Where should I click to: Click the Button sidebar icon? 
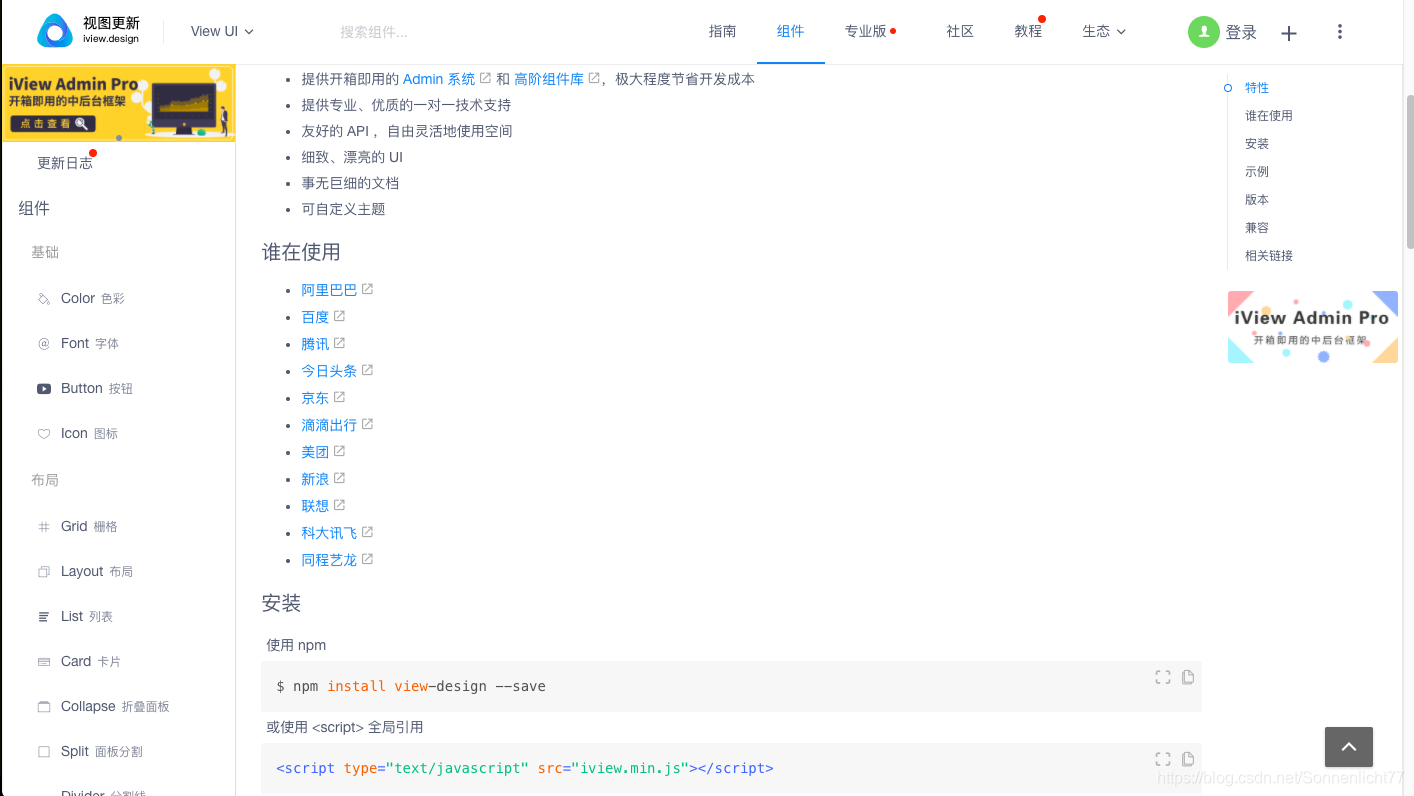44,388
